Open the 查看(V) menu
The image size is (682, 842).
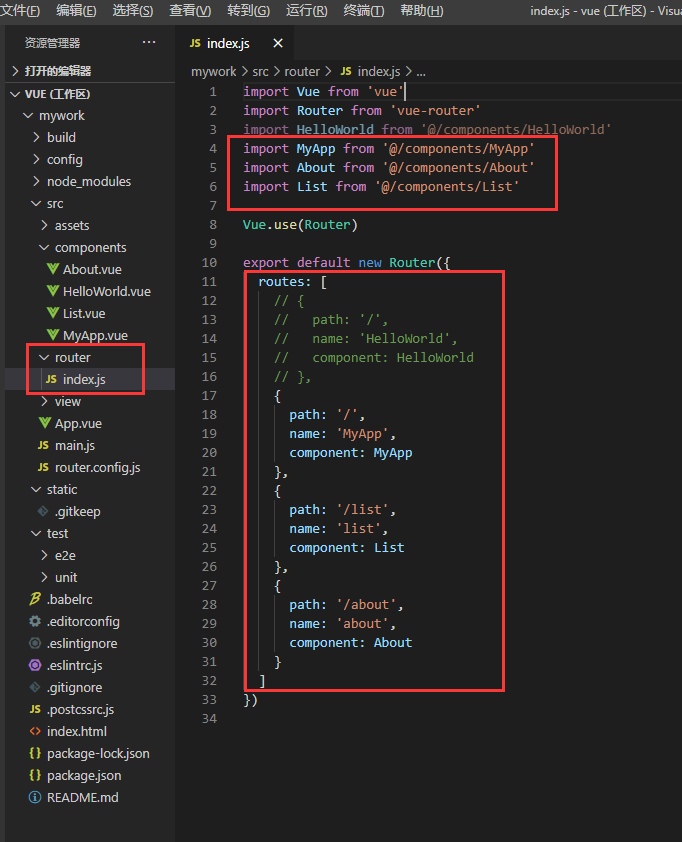[x=190, y=11]
